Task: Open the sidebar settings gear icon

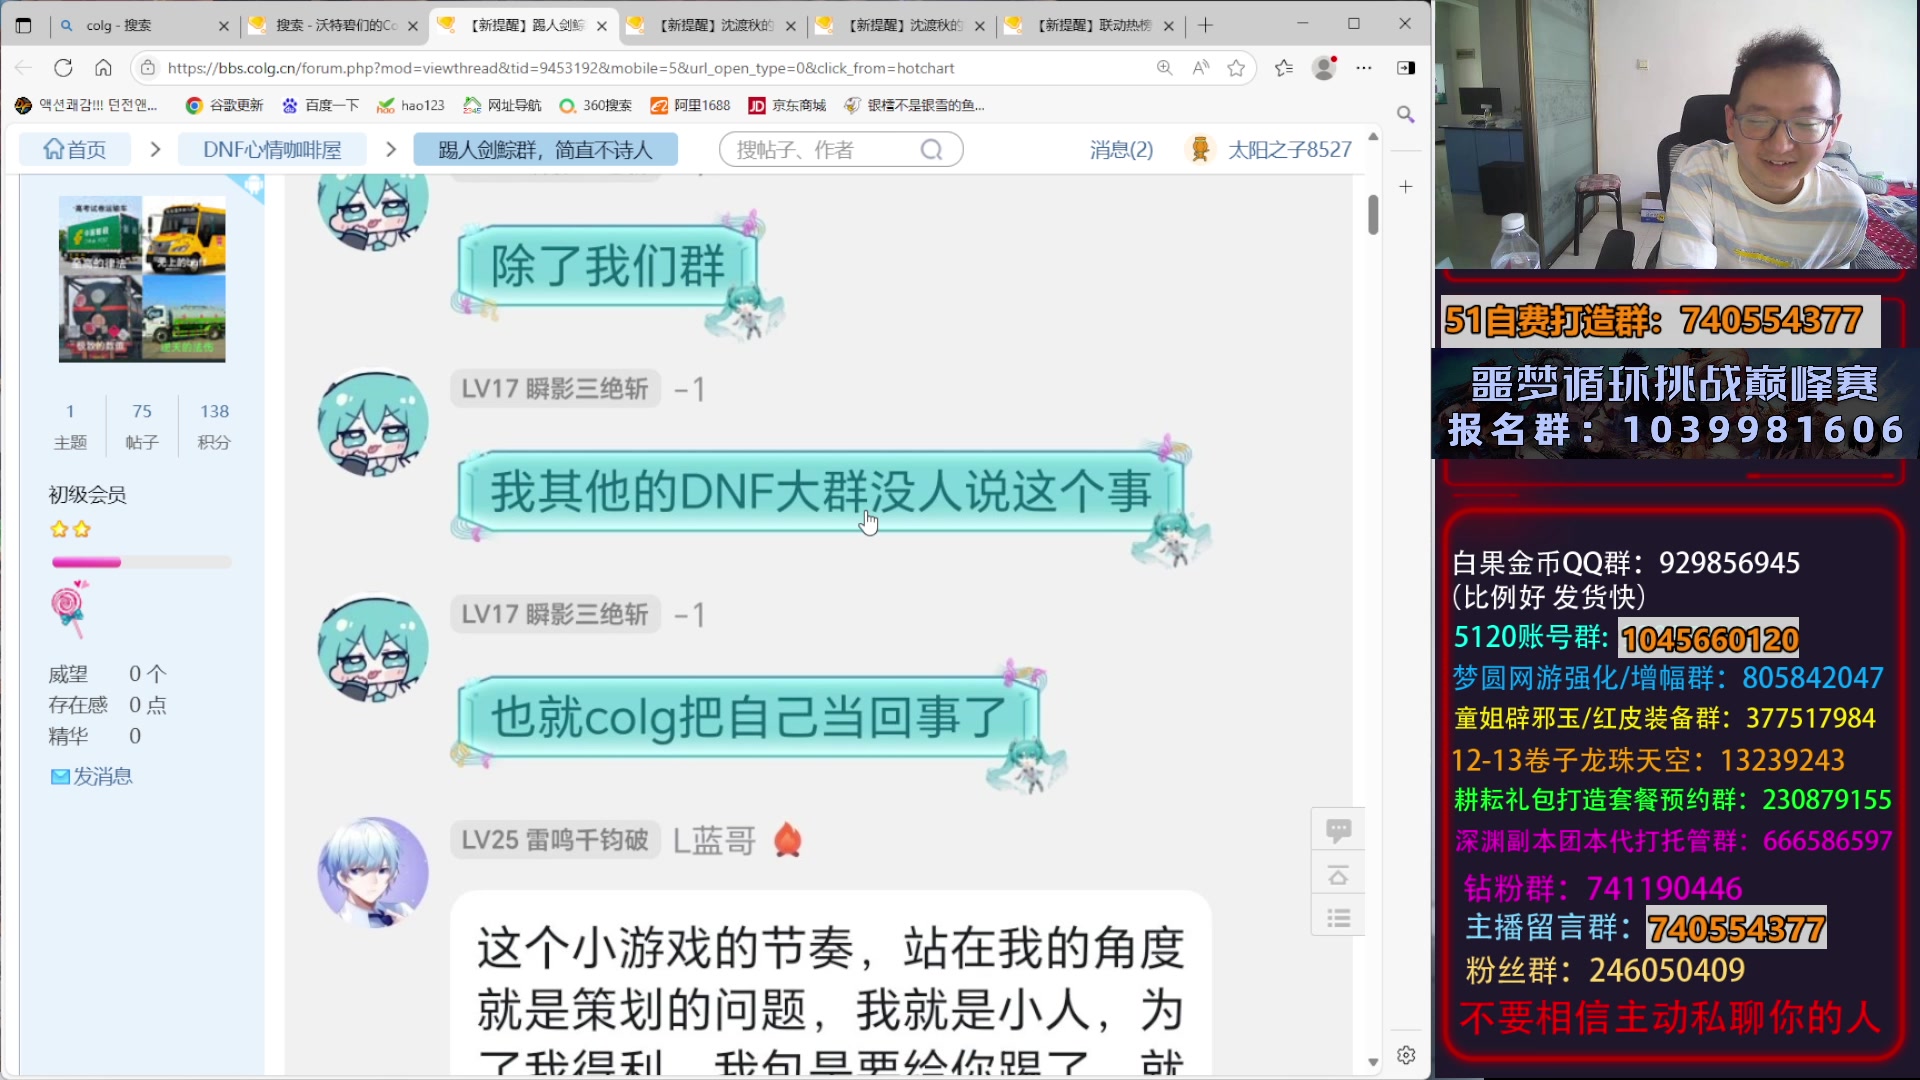Action: [1406, 1055]
